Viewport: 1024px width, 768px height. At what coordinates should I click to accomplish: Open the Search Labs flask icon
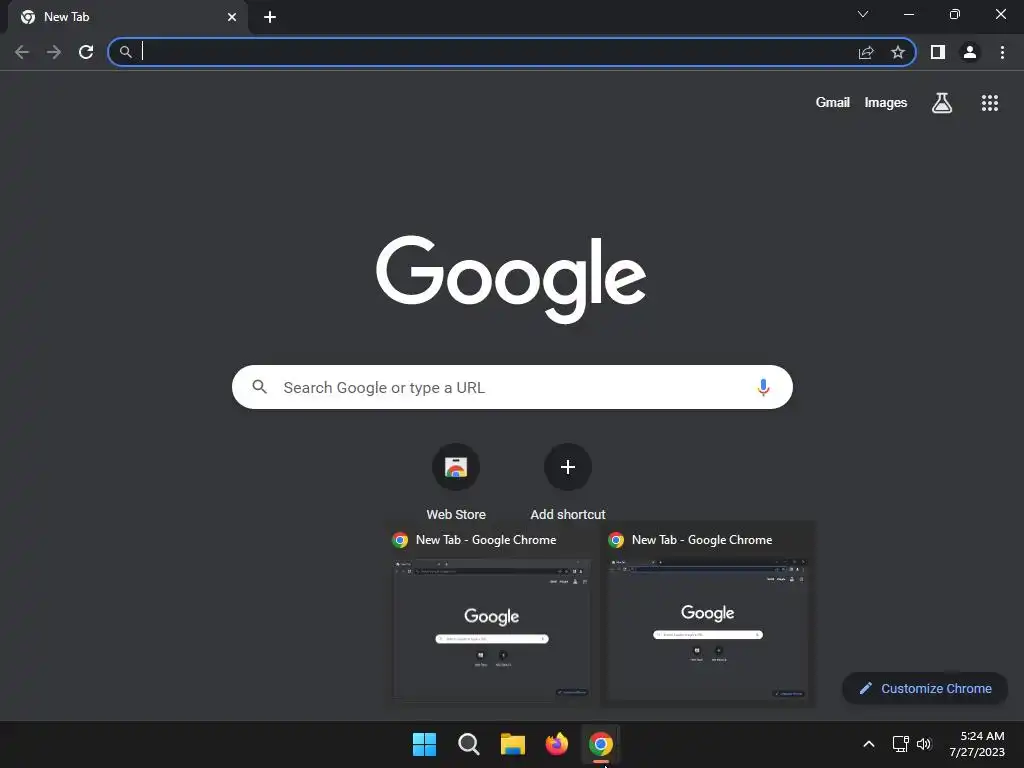[x=942, y=103]
